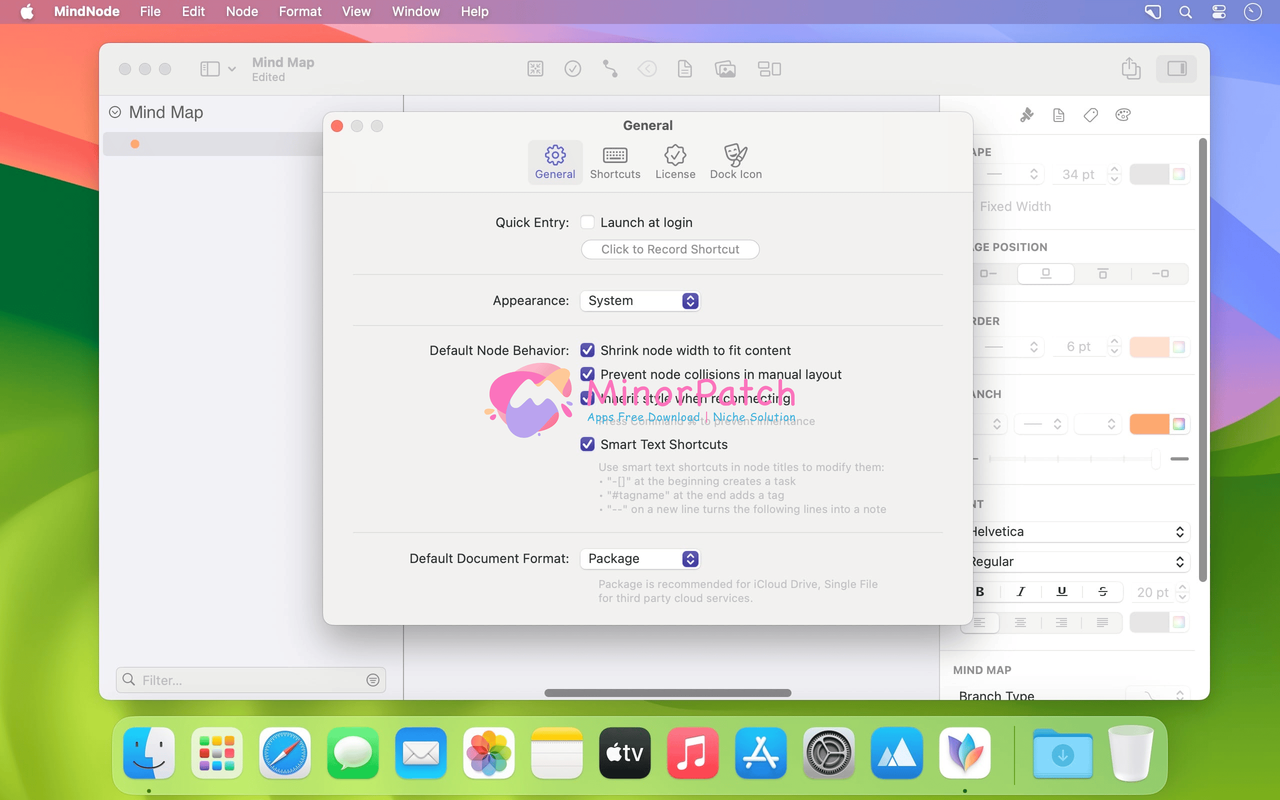Viewport: 1280px width, 800px height.
Task: Open Control Center in menu bar
Action: (1219, 12)
